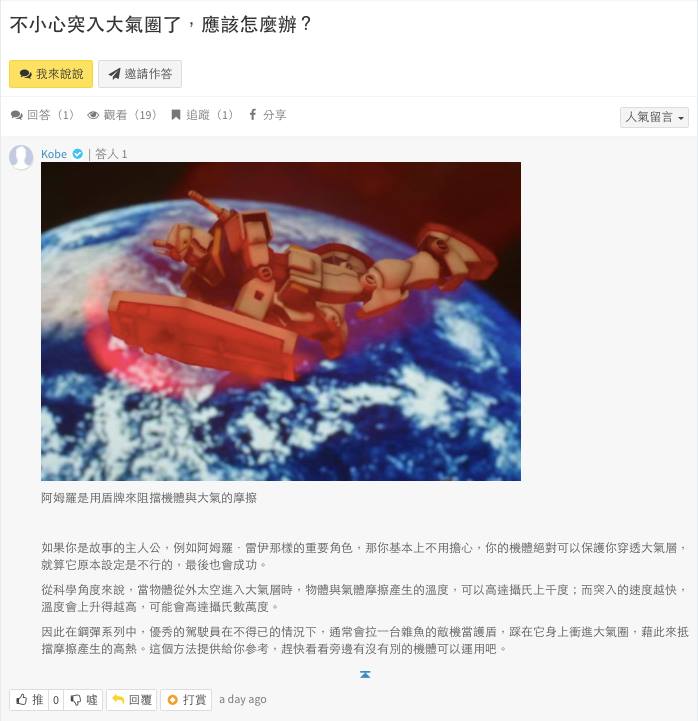Open the Gundam re-entry image
The height and width of the screenshot is (721, 698).
[281, 321]
